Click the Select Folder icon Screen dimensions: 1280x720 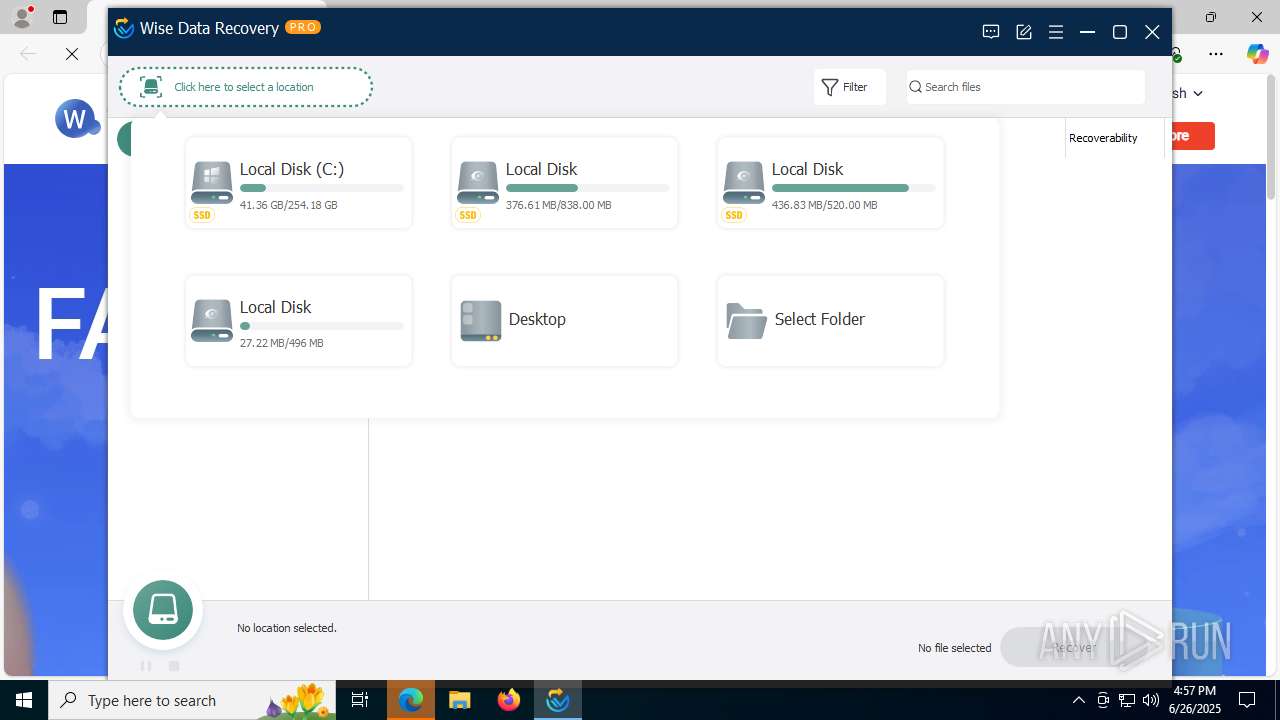tap(746, 321)
